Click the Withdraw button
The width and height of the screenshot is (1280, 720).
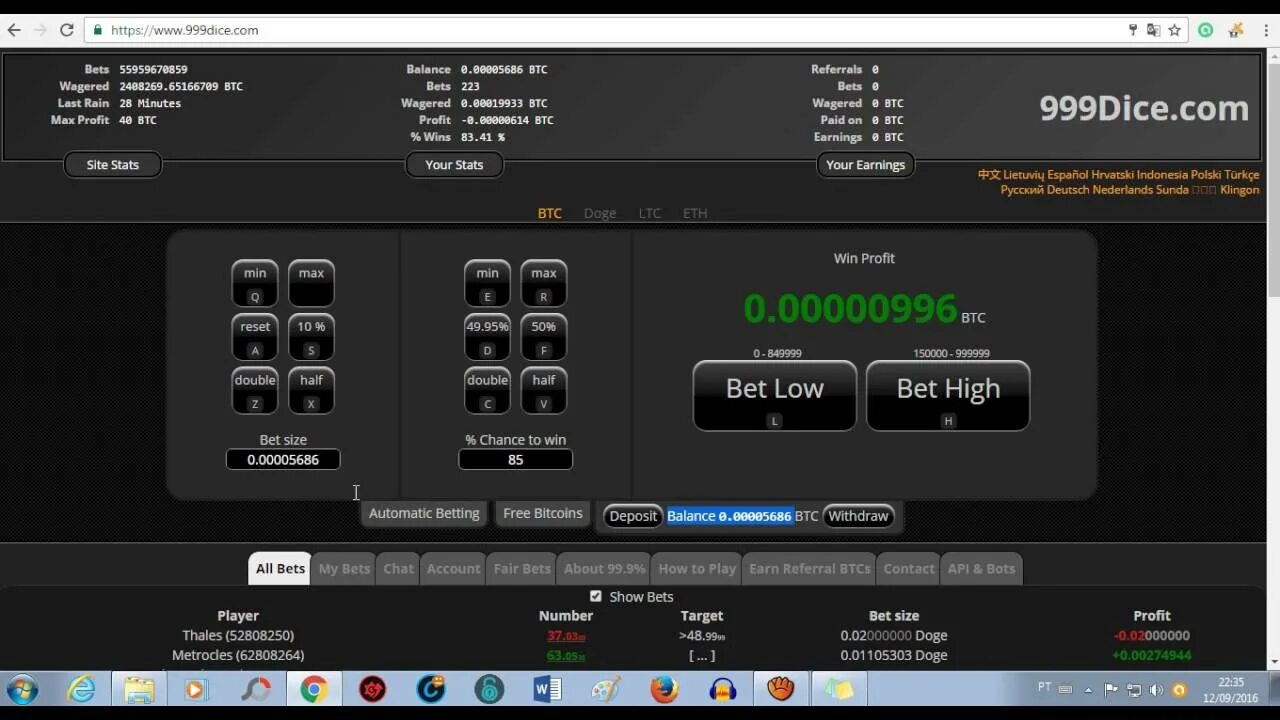click(858, 516)
